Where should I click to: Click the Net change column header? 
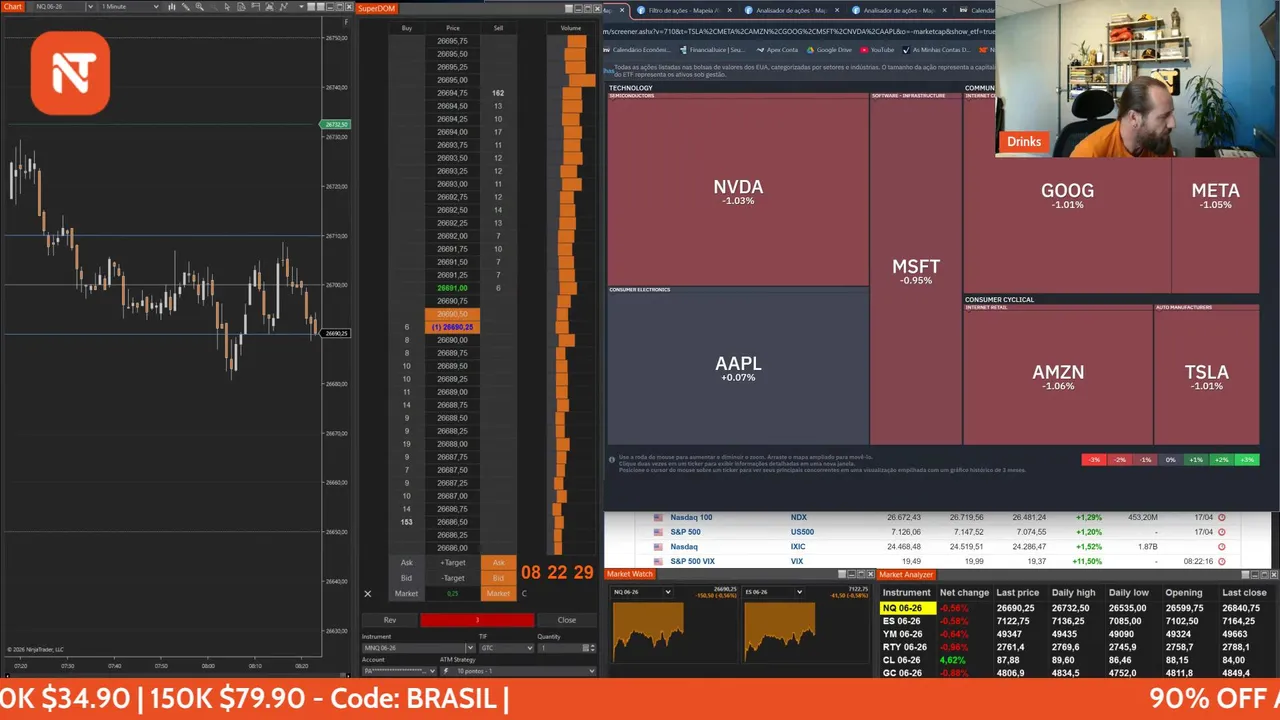tap(964, 592)
